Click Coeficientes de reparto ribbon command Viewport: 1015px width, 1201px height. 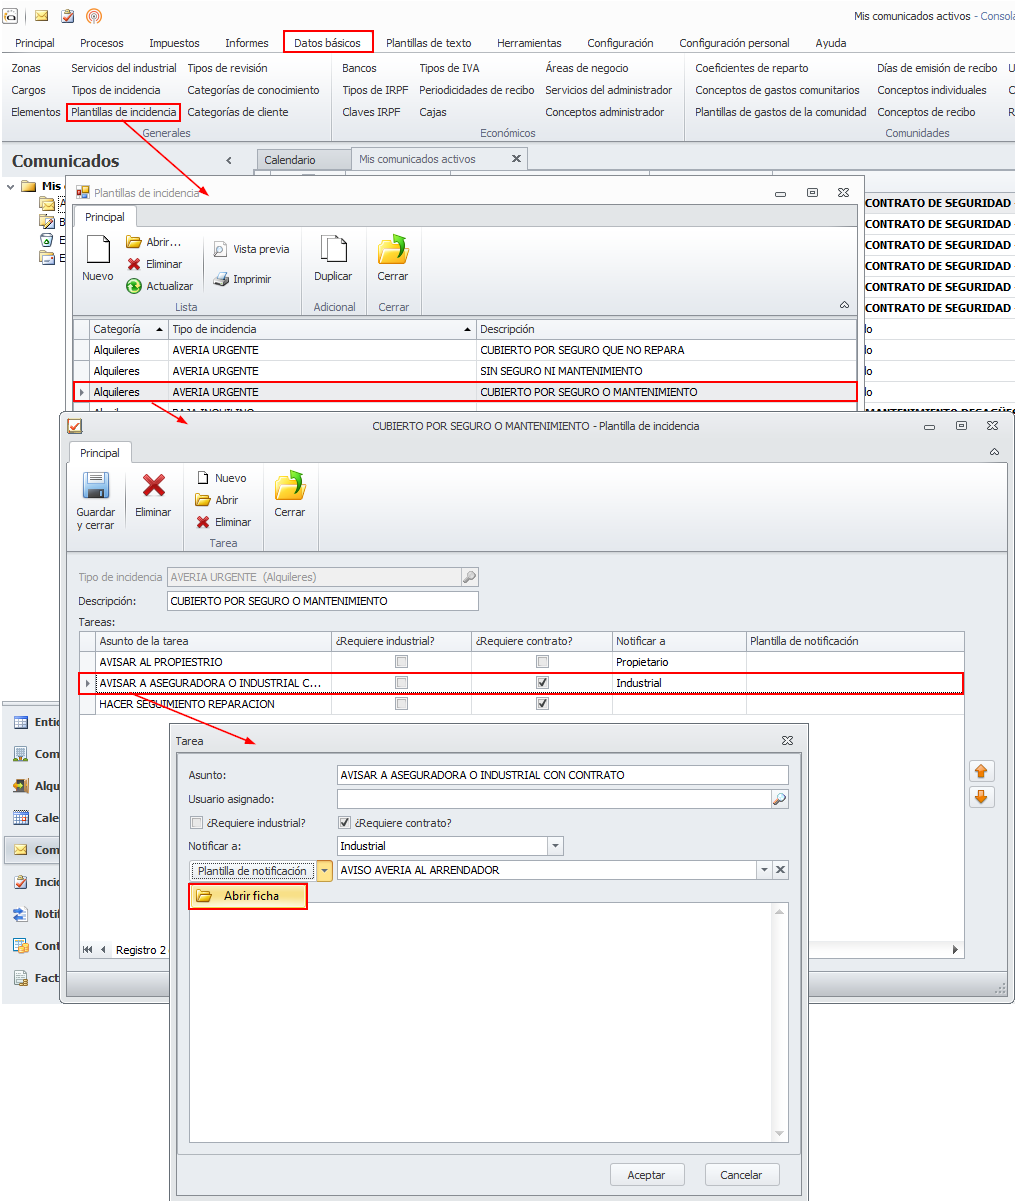coord(752,68)
